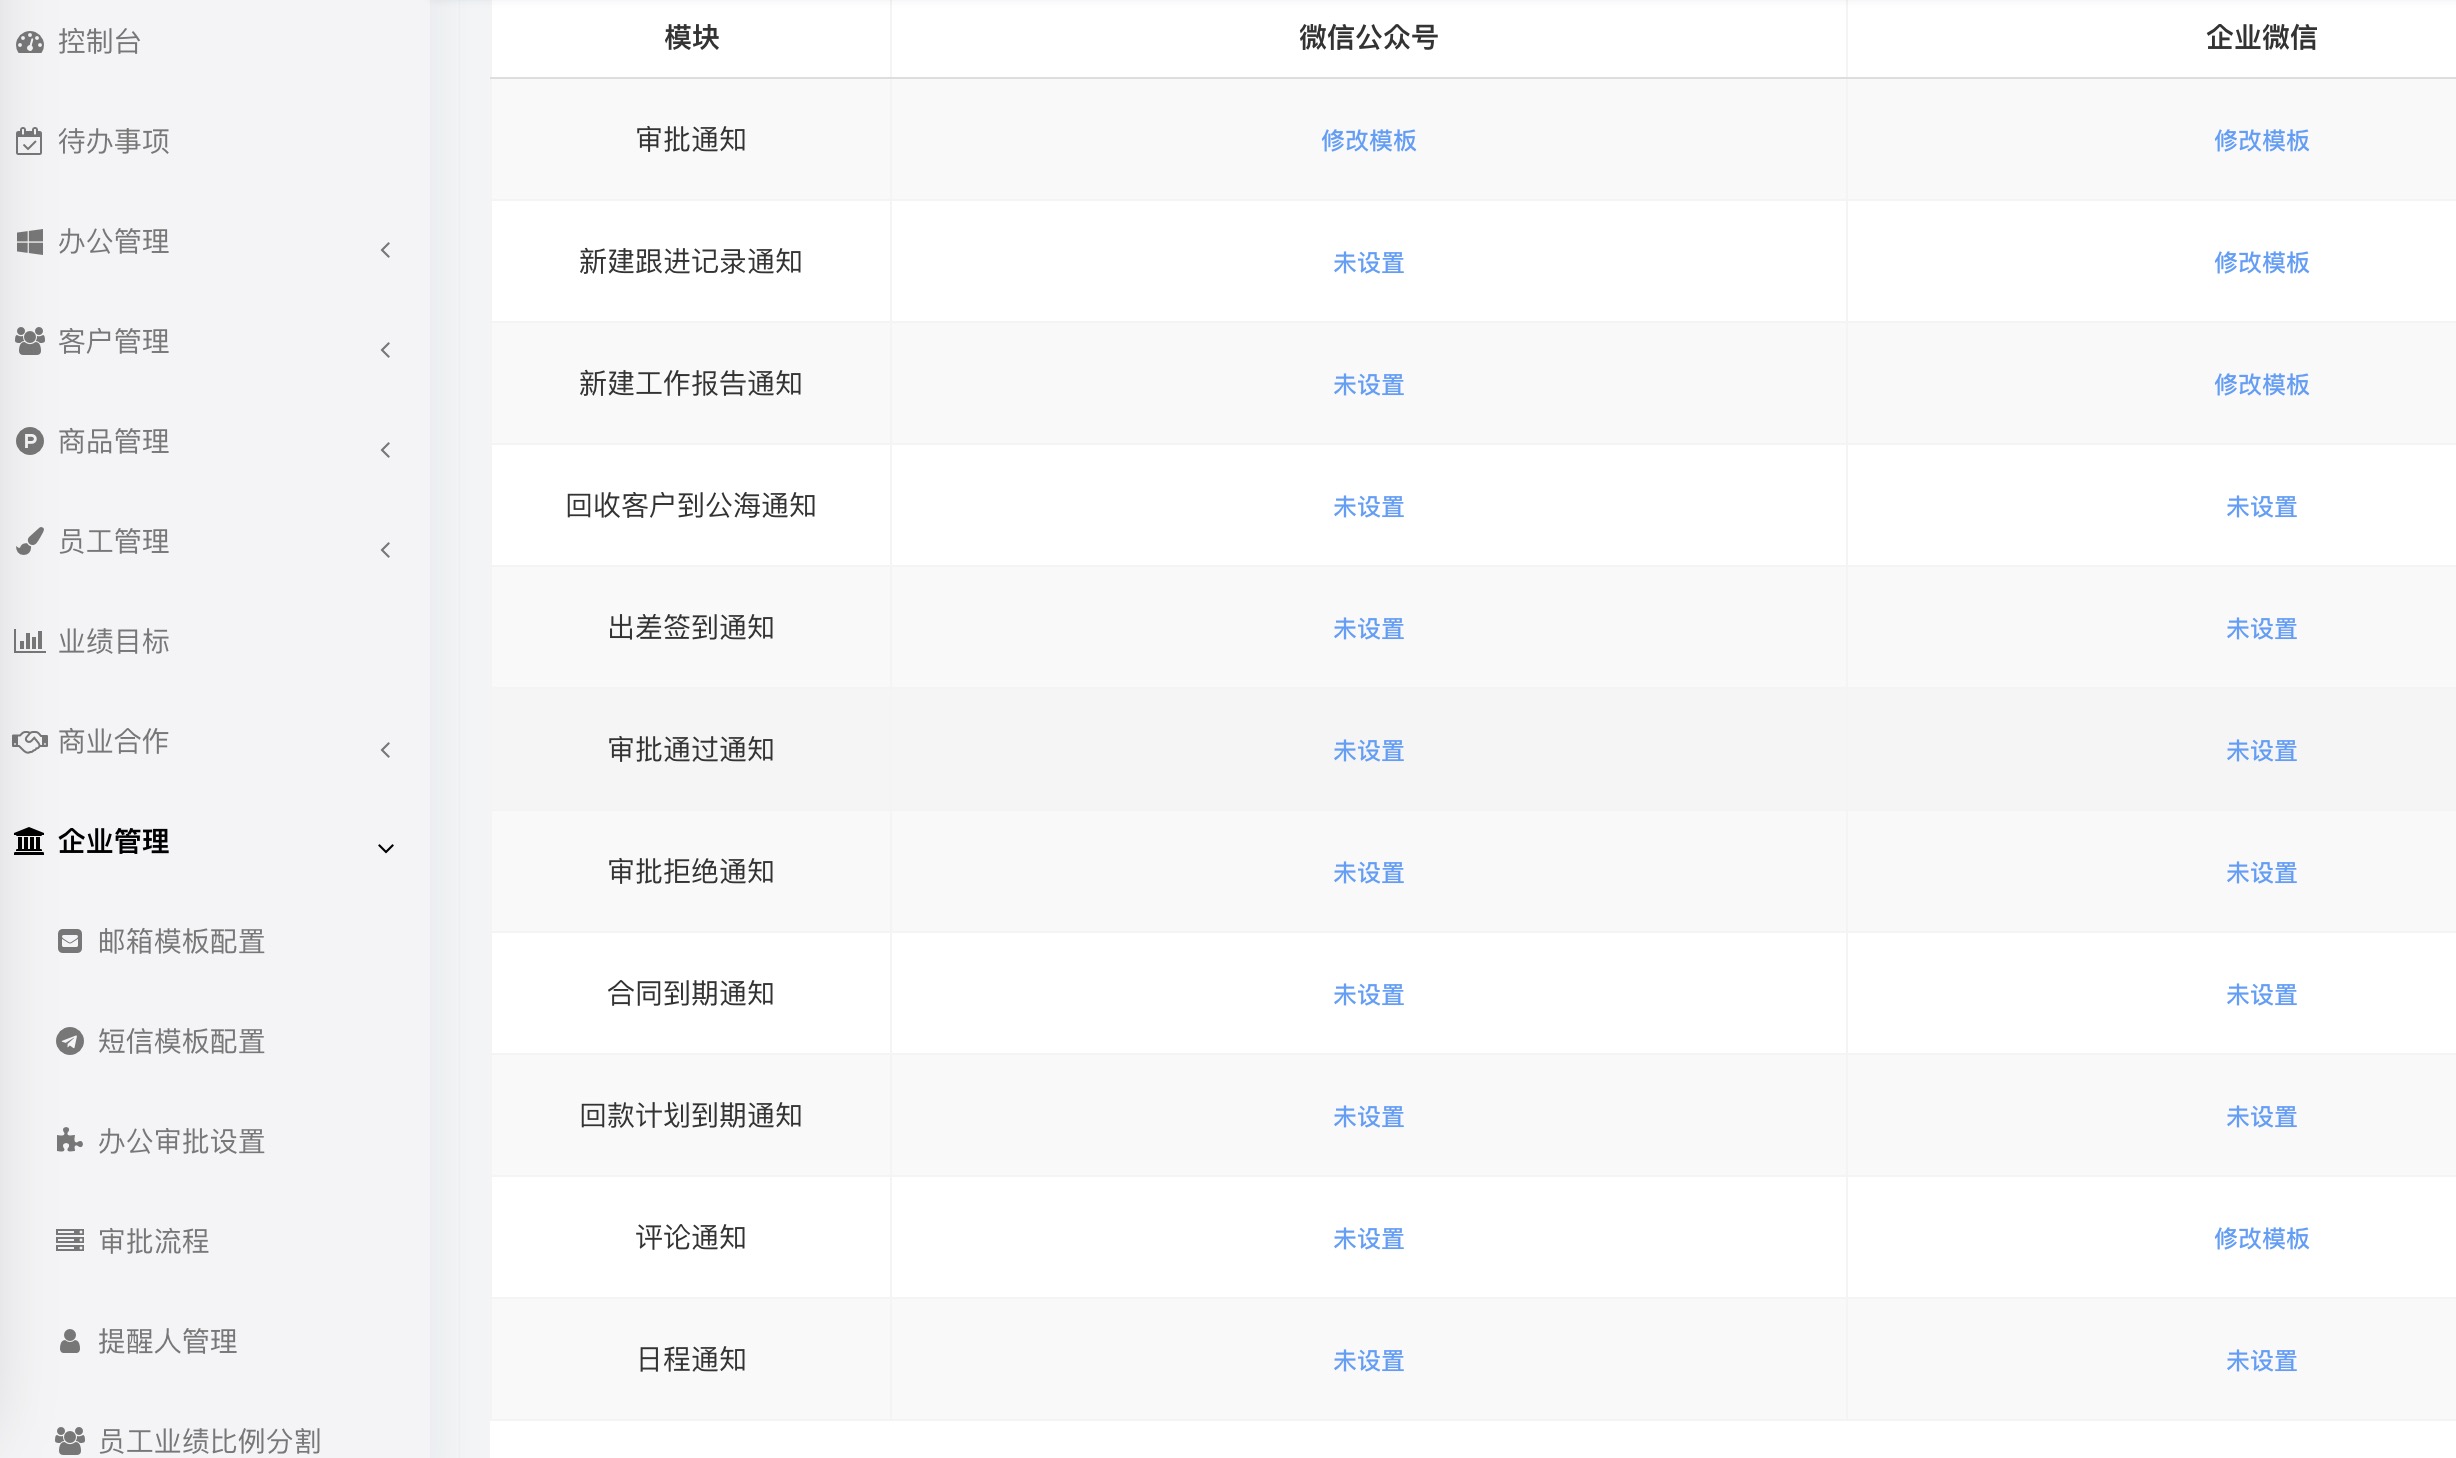Image resolution: width=2456 pixels, height=1458 pixels.
Task: Open 短信模板配置 in the sidebar
Action: coord(181,1042)
